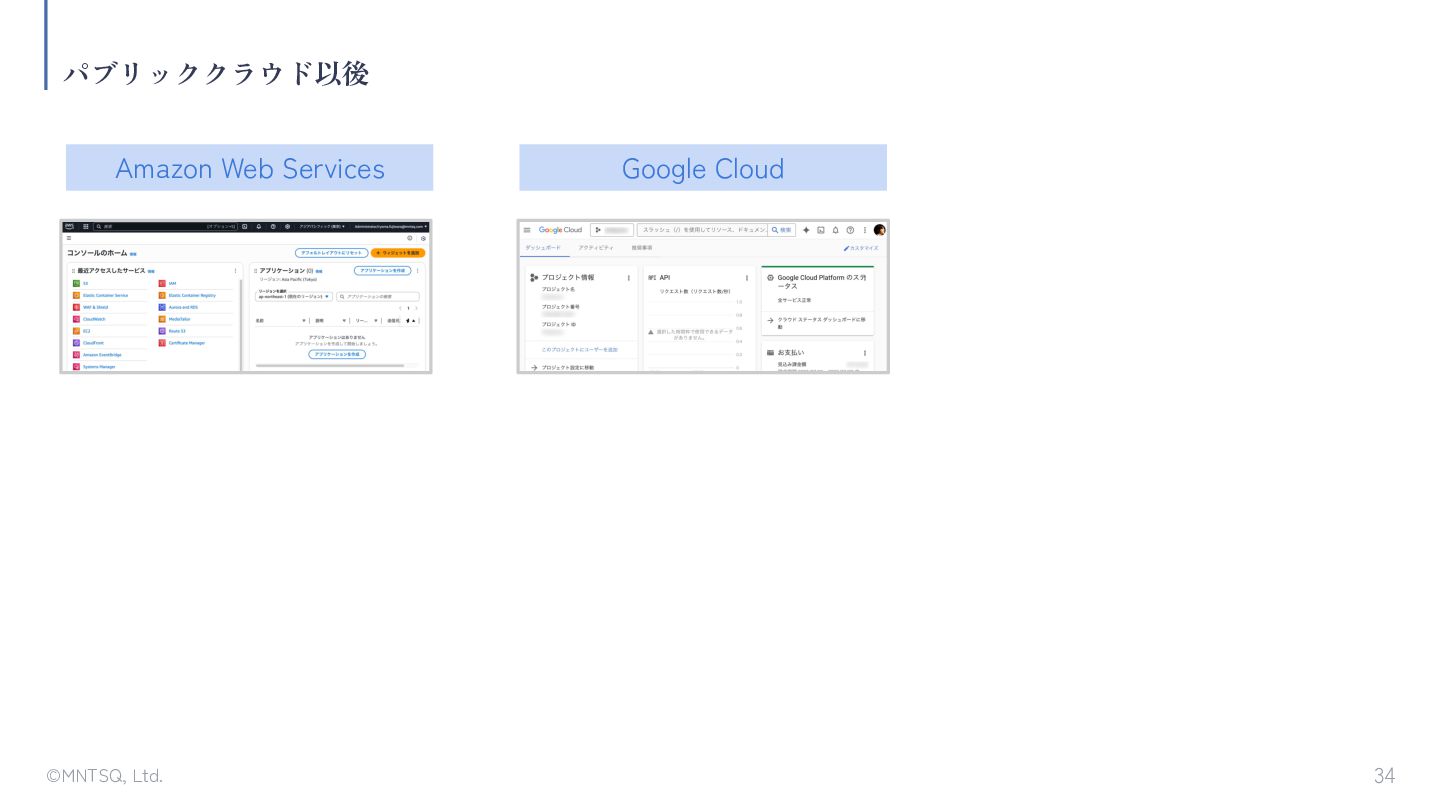Screen dimensions: 1440x810
Task: Click the Google Cloud Gemini sparkle icon
Action: click(806, 230)
